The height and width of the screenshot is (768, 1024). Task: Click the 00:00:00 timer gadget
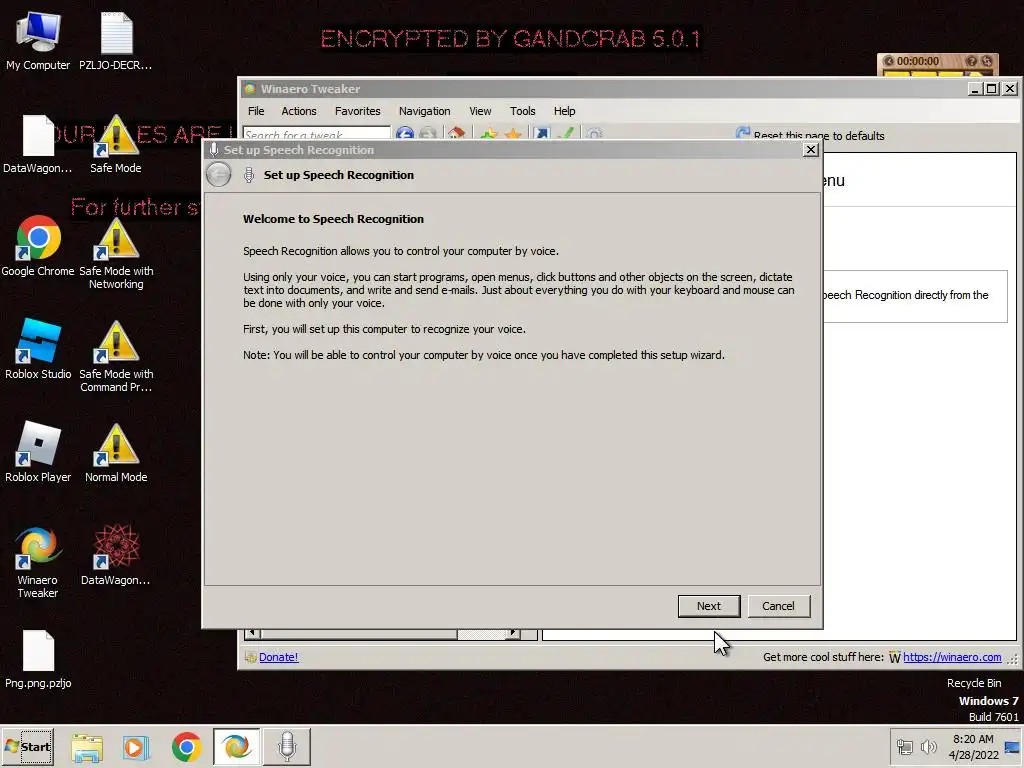tap(918, 61)
